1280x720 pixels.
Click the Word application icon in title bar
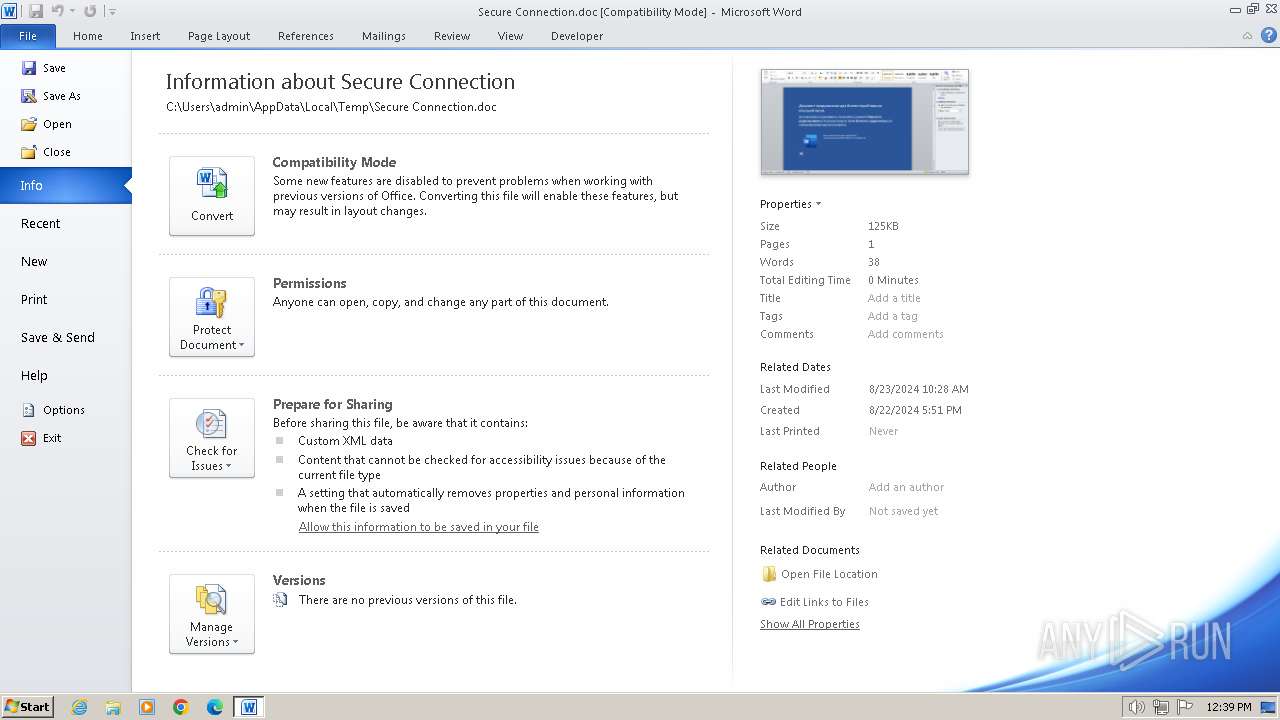[x=10, y=11]
